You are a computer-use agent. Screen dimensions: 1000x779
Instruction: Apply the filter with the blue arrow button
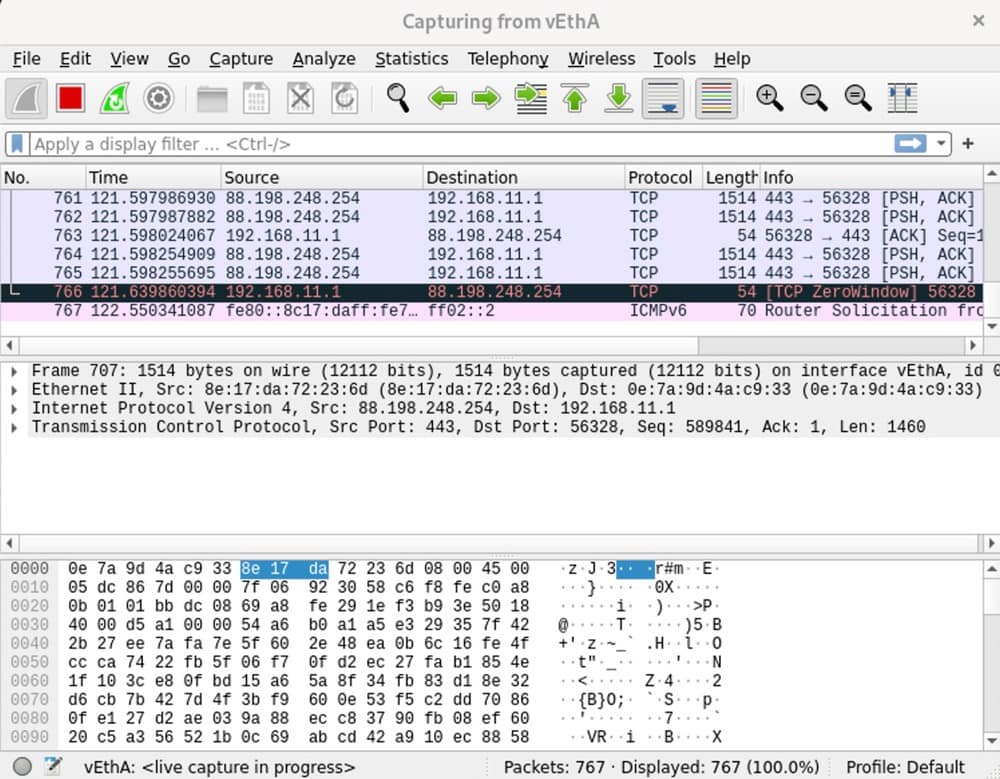click(911, 143)
